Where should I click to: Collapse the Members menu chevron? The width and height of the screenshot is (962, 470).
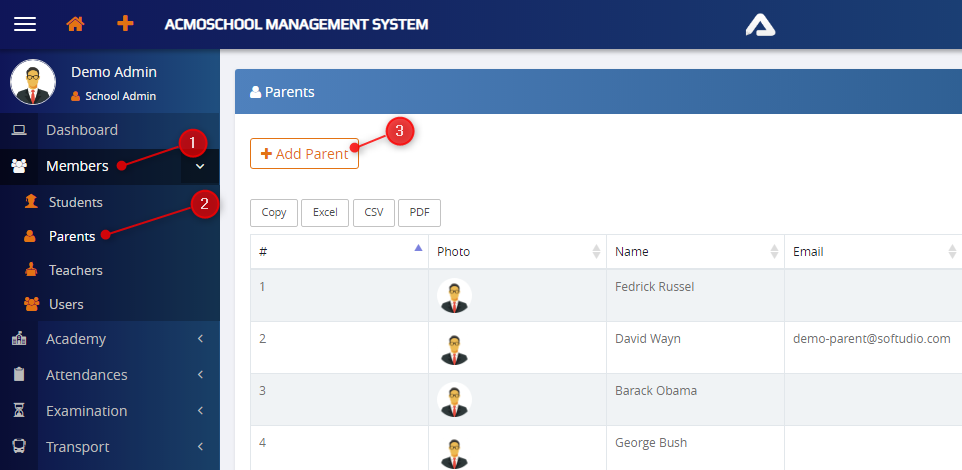[x=200, y=166]
